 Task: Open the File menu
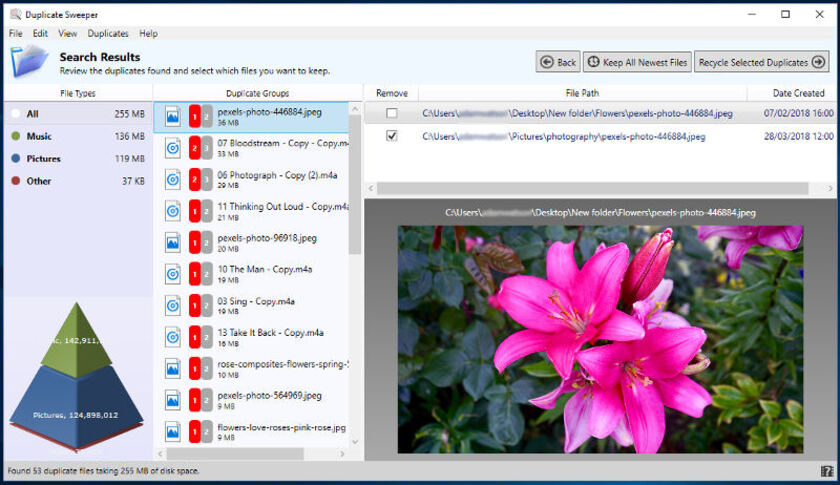[x=16, y=33]
